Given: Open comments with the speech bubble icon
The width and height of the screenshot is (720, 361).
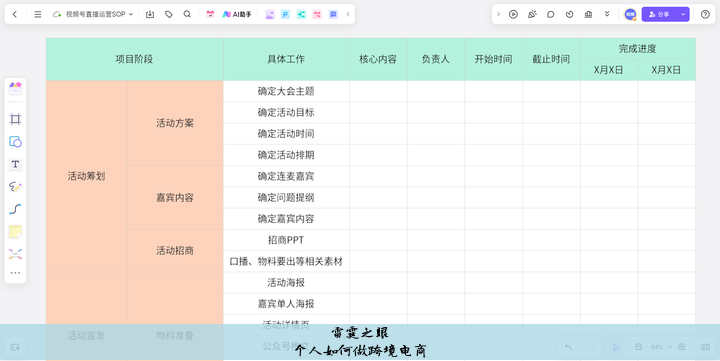Looking at the screenshot, I should (551, 14).
